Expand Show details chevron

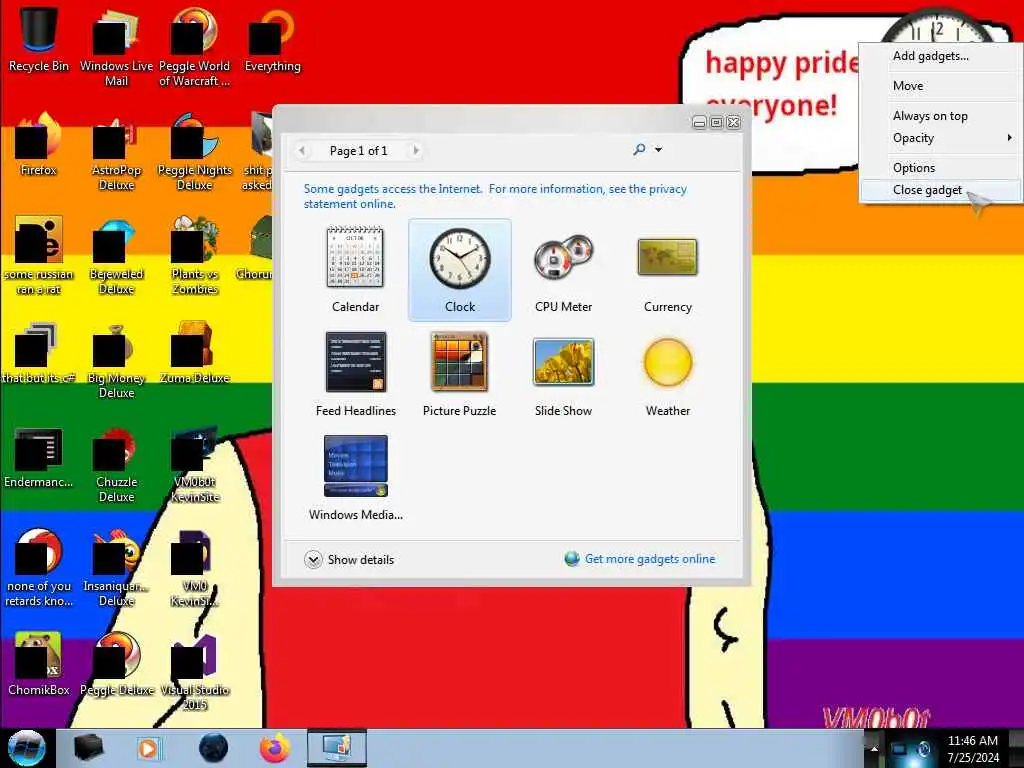pyautogui.click(x=313, y=560)
